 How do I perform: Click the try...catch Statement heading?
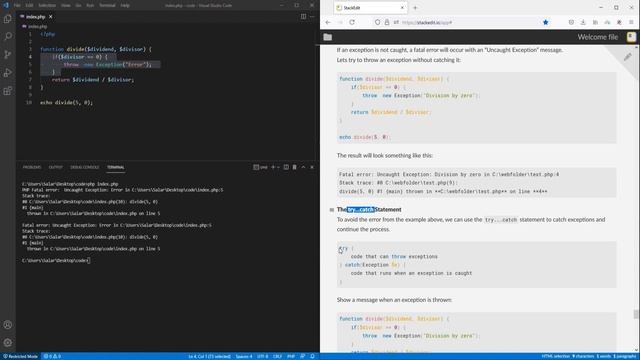pos(369,209)
